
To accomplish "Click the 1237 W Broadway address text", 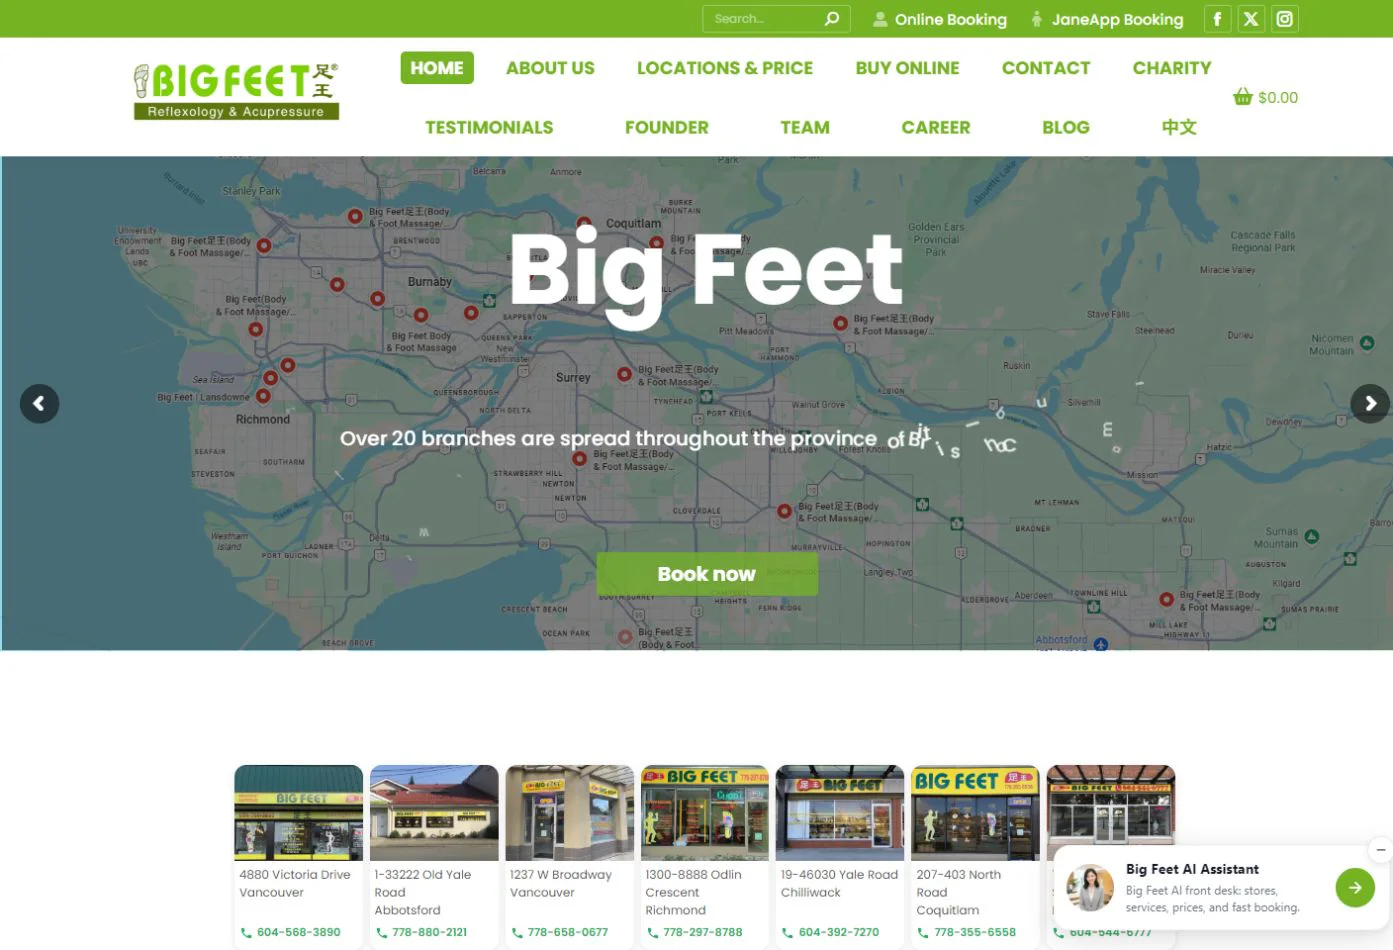I will [x=561, y=884].
